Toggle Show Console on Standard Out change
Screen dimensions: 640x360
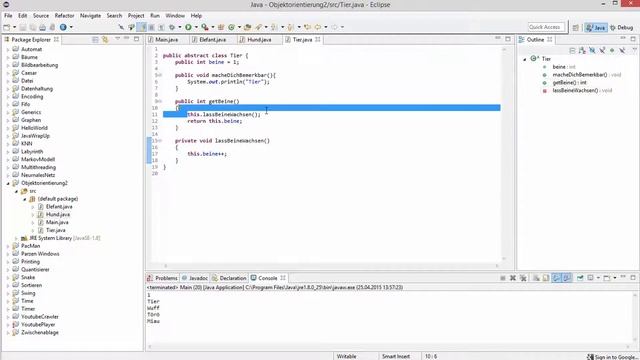(556, 278)
